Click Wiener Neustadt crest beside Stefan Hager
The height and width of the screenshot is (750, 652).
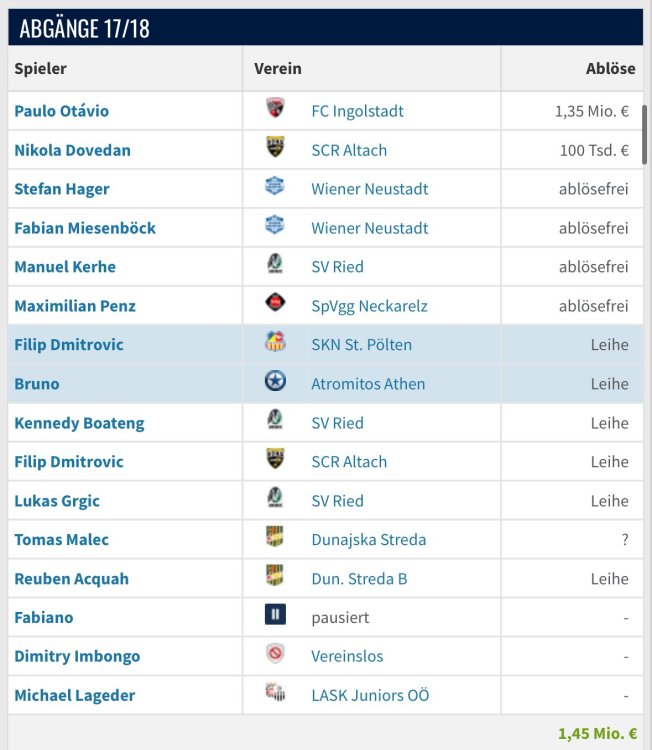click(x=275, y=188)
